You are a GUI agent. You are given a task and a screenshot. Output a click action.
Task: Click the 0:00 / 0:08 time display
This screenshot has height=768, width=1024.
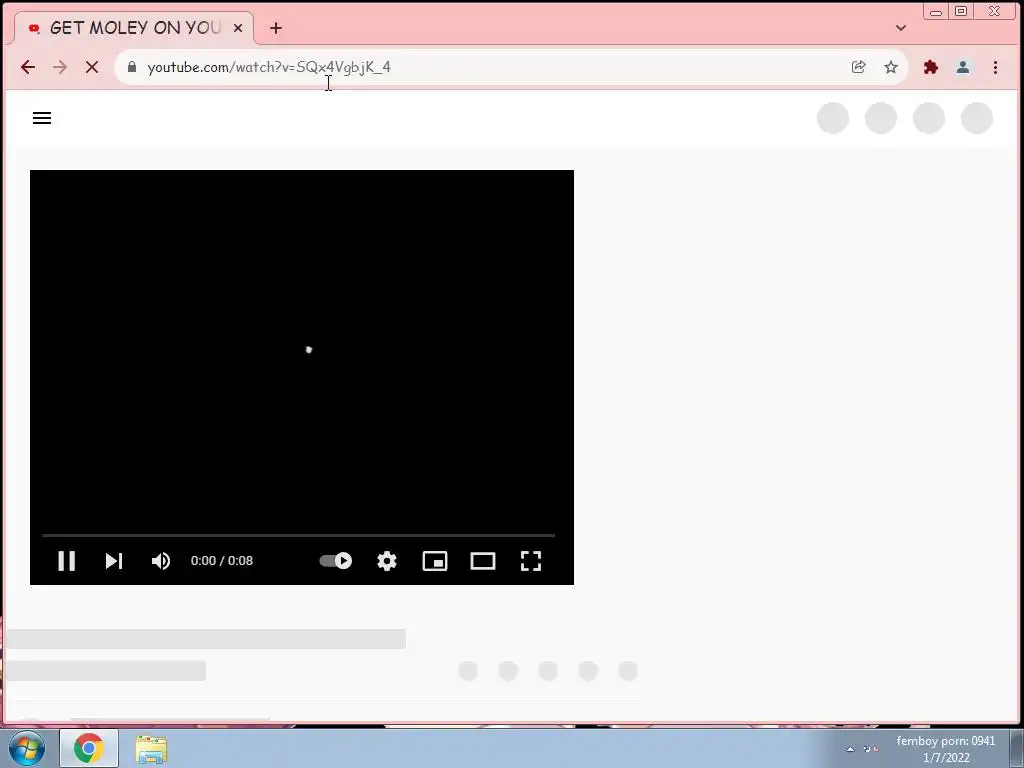coord(221,560)
